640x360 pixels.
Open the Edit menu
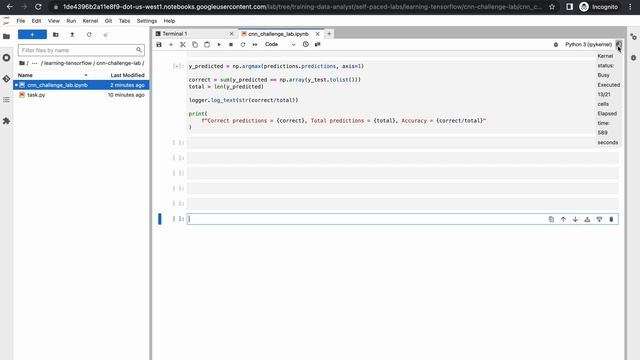(x=36, y=21)
